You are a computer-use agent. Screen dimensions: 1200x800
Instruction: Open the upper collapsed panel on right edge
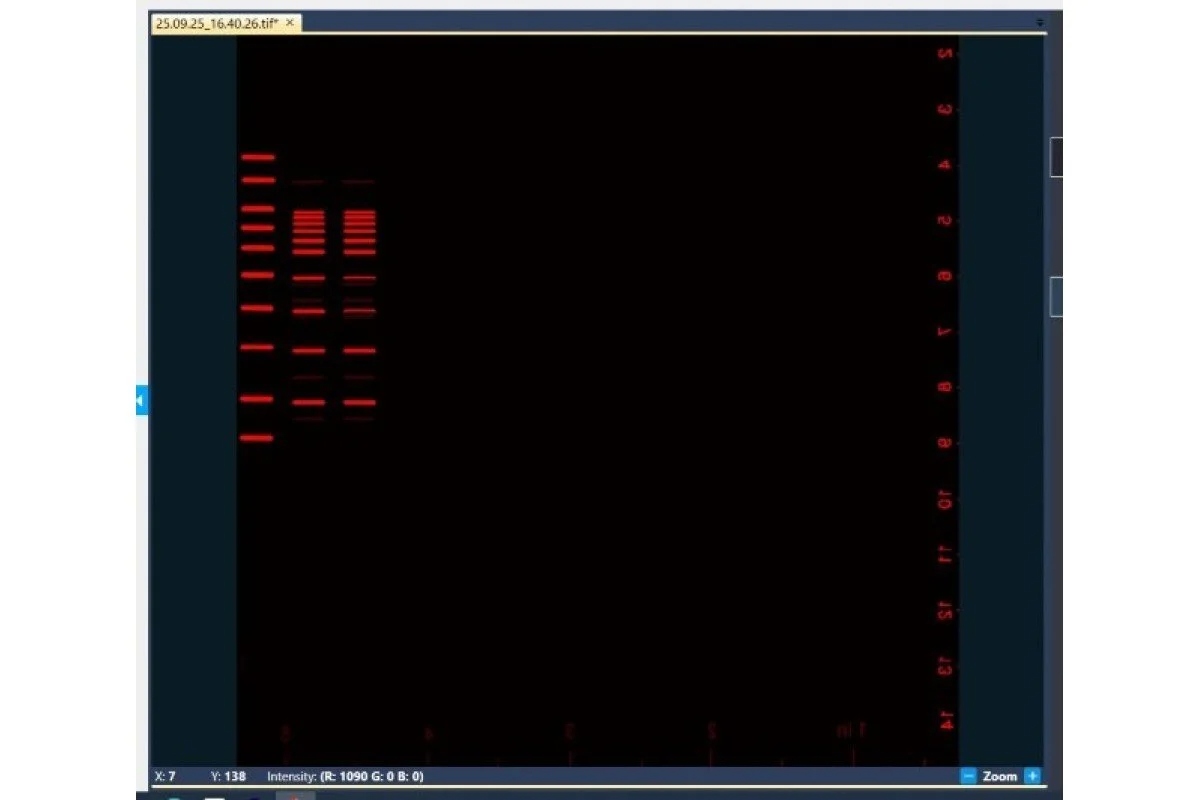click(1056, 157)
